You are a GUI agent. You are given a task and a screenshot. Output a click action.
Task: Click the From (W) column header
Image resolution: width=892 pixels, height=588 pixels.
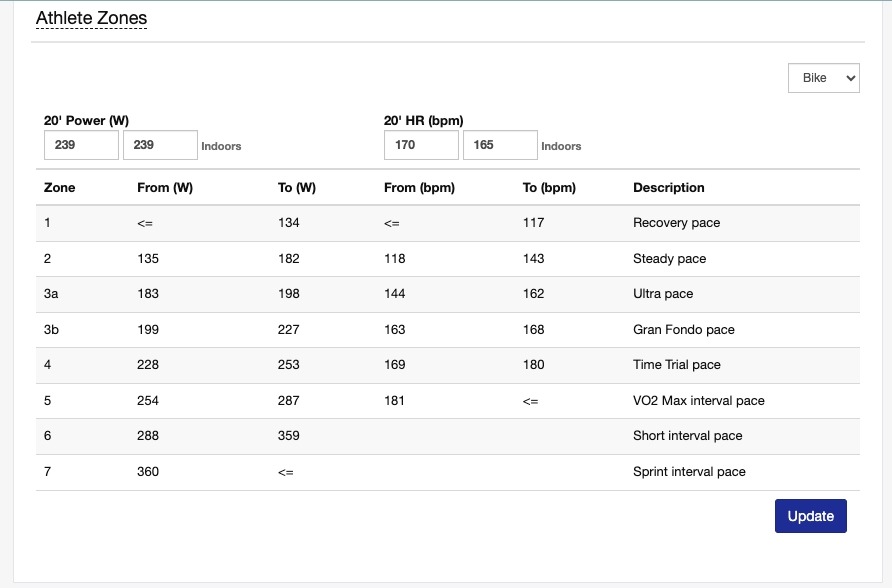165,188
